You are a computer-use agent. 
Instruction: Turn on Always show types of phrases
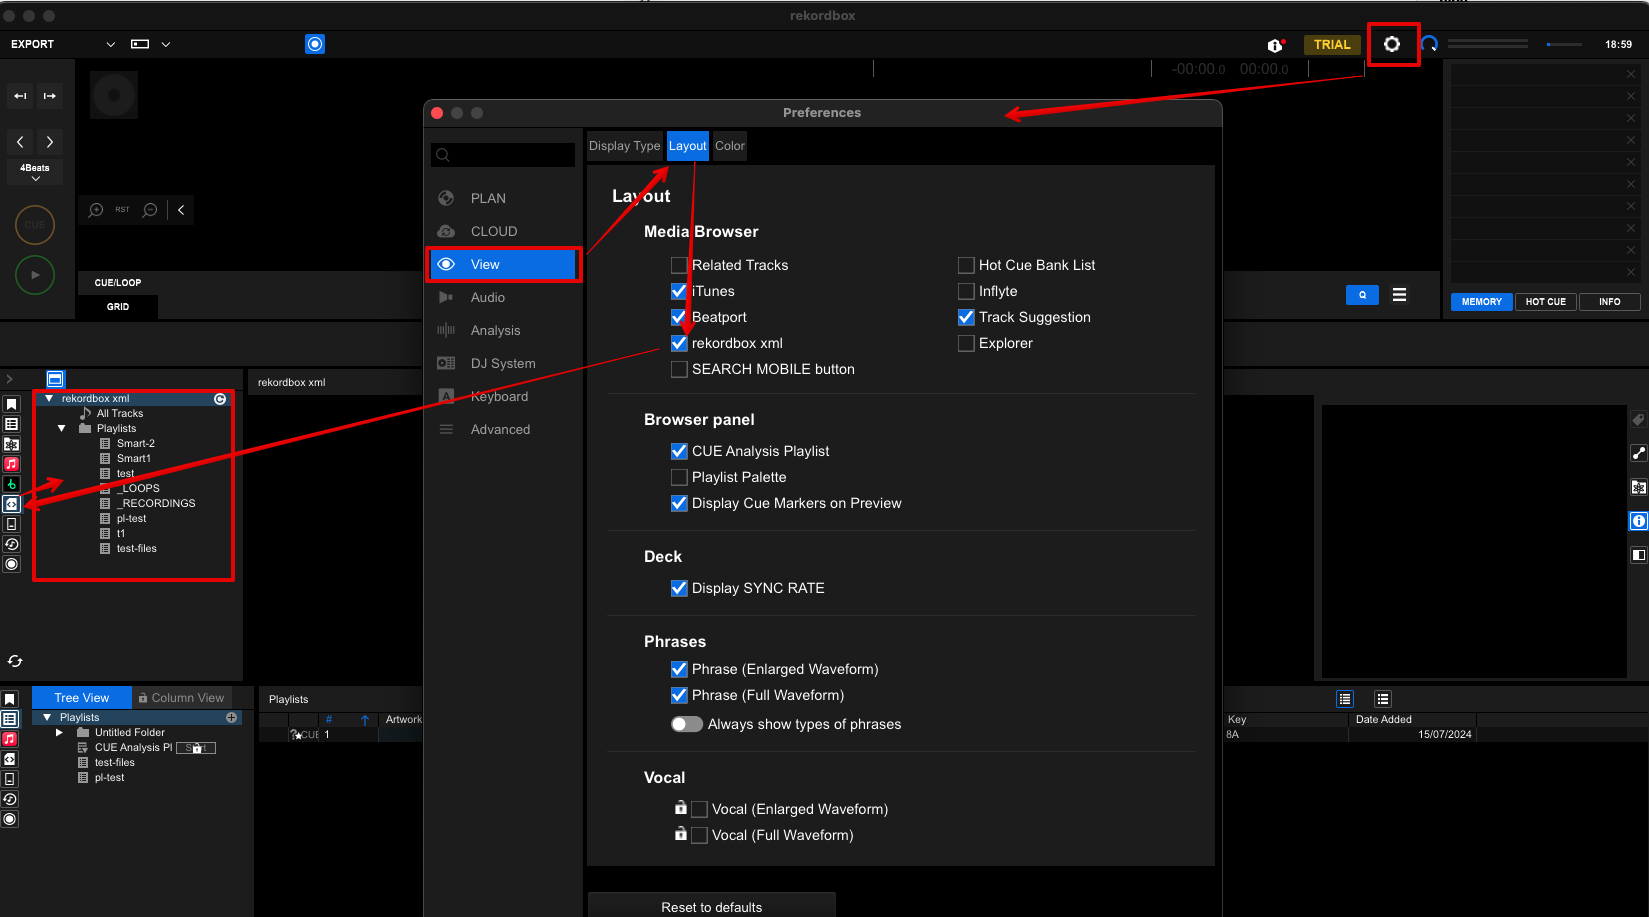click(687, 724)
